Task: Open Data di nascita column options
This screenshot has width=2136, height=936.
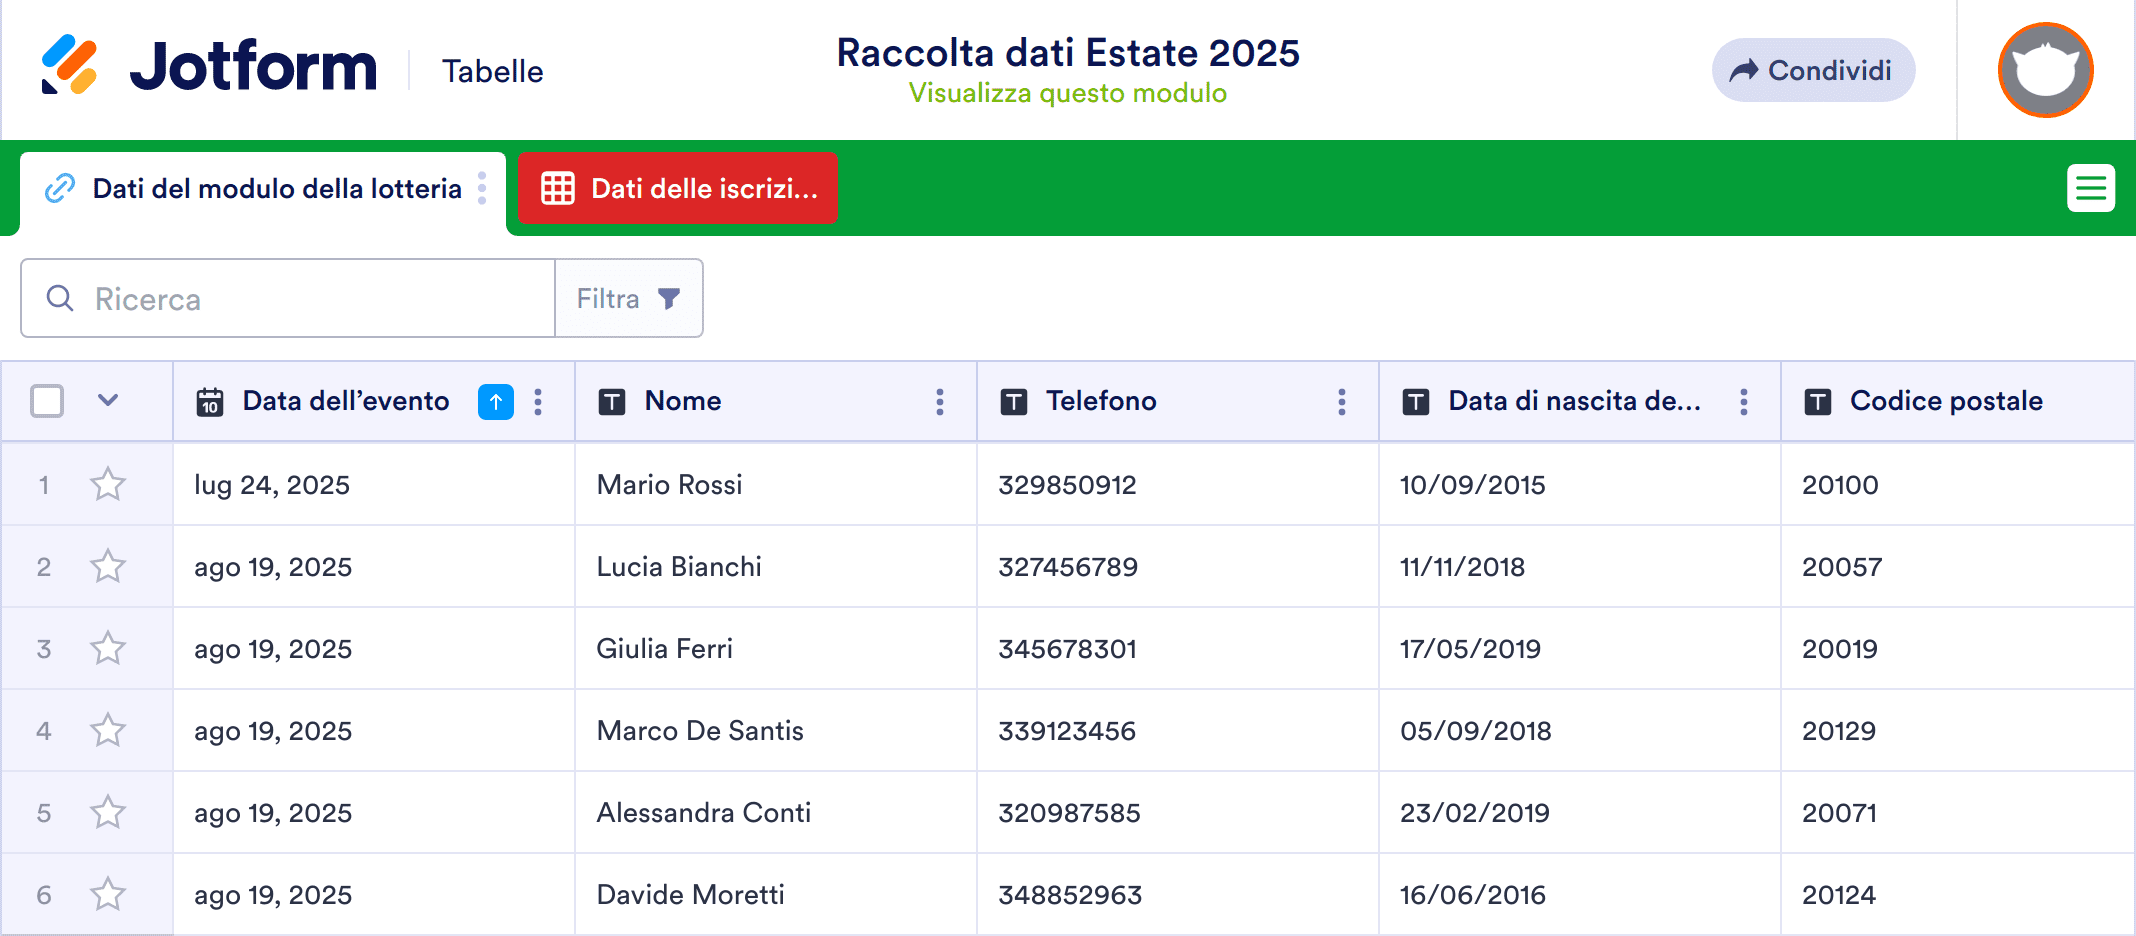Action: click(1744, 402)
